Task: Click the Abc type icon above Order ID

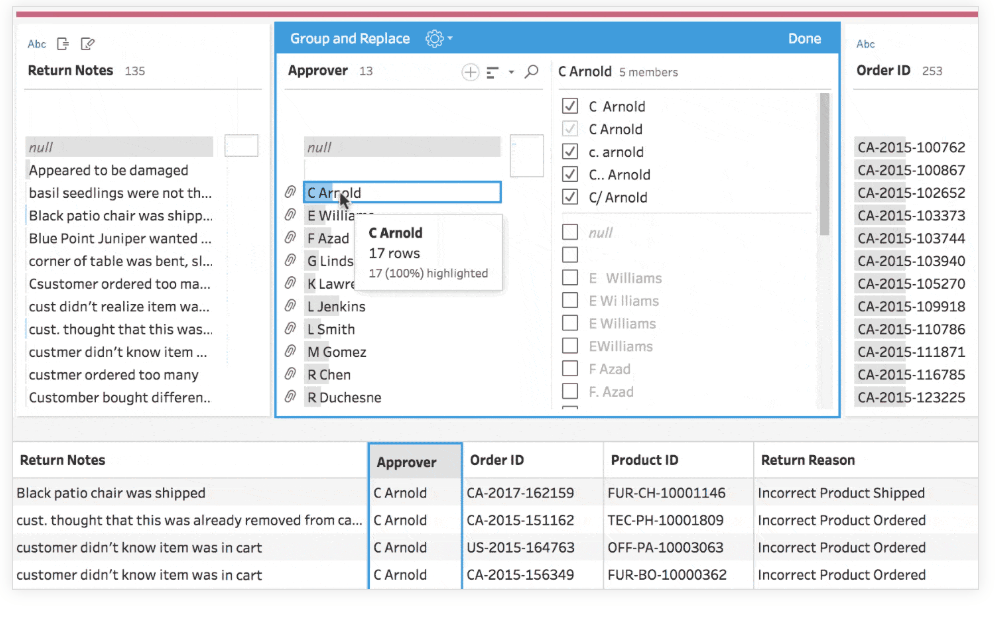Action: (866, 44)
